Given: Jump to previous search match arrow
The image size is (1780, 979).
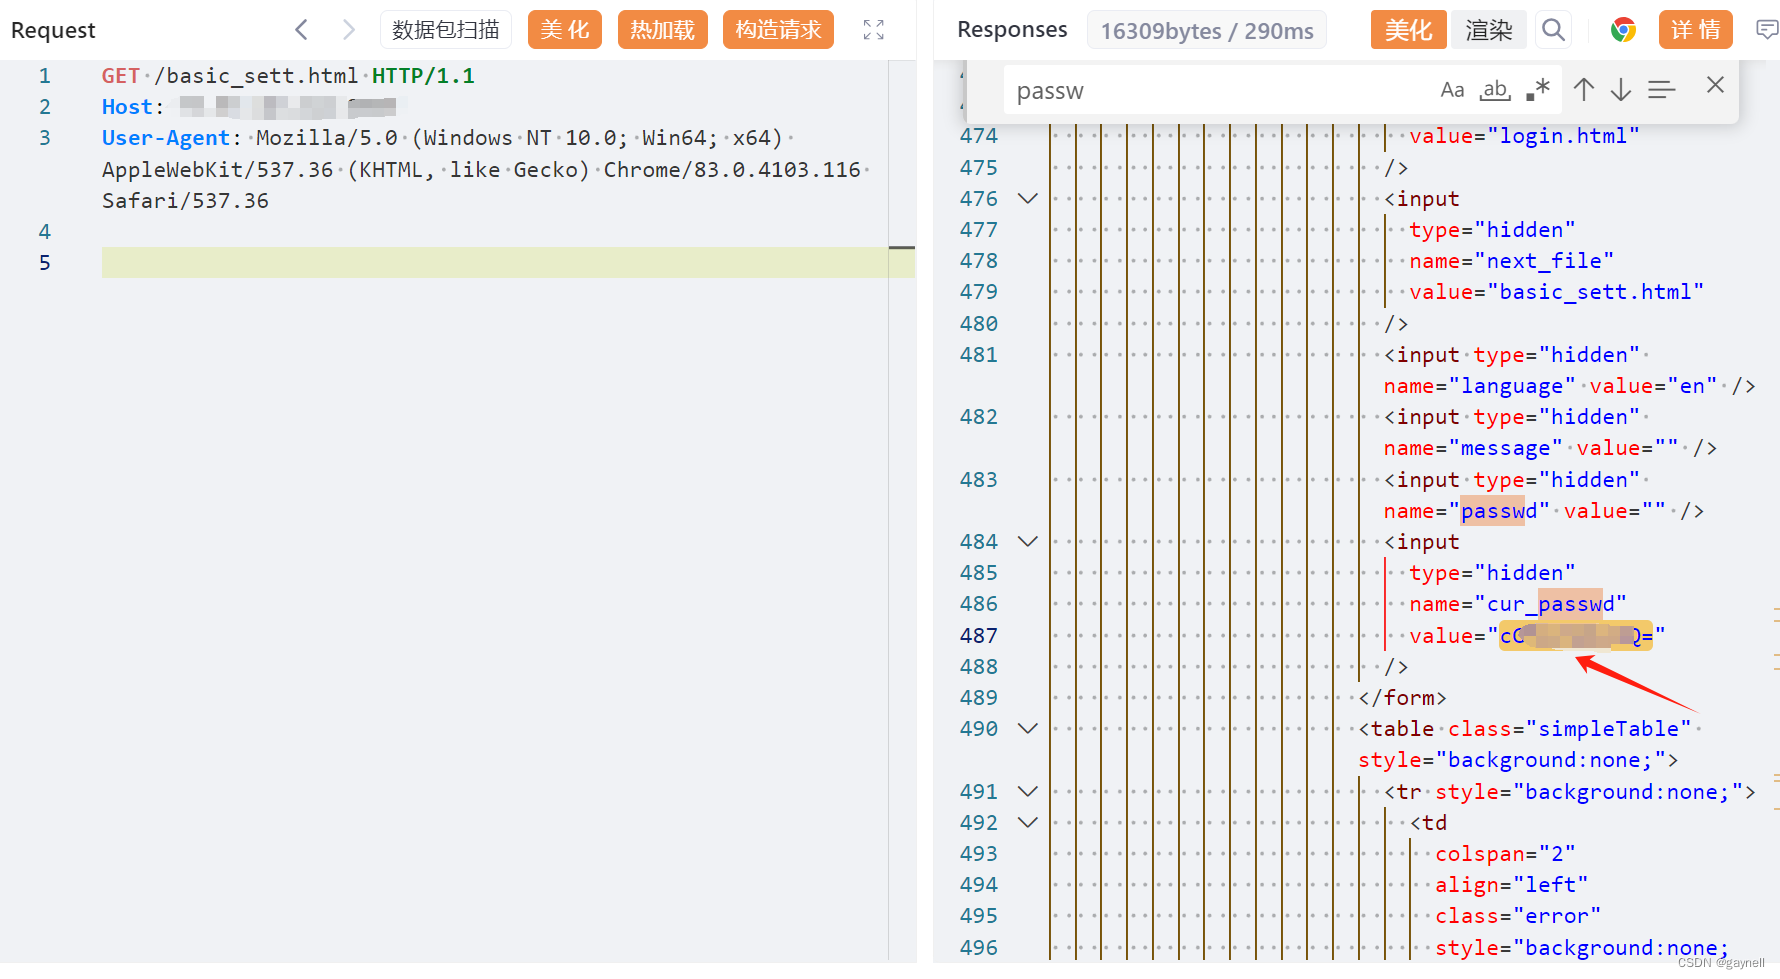Looking at the screenshot, I should (x=1584, y=89).
